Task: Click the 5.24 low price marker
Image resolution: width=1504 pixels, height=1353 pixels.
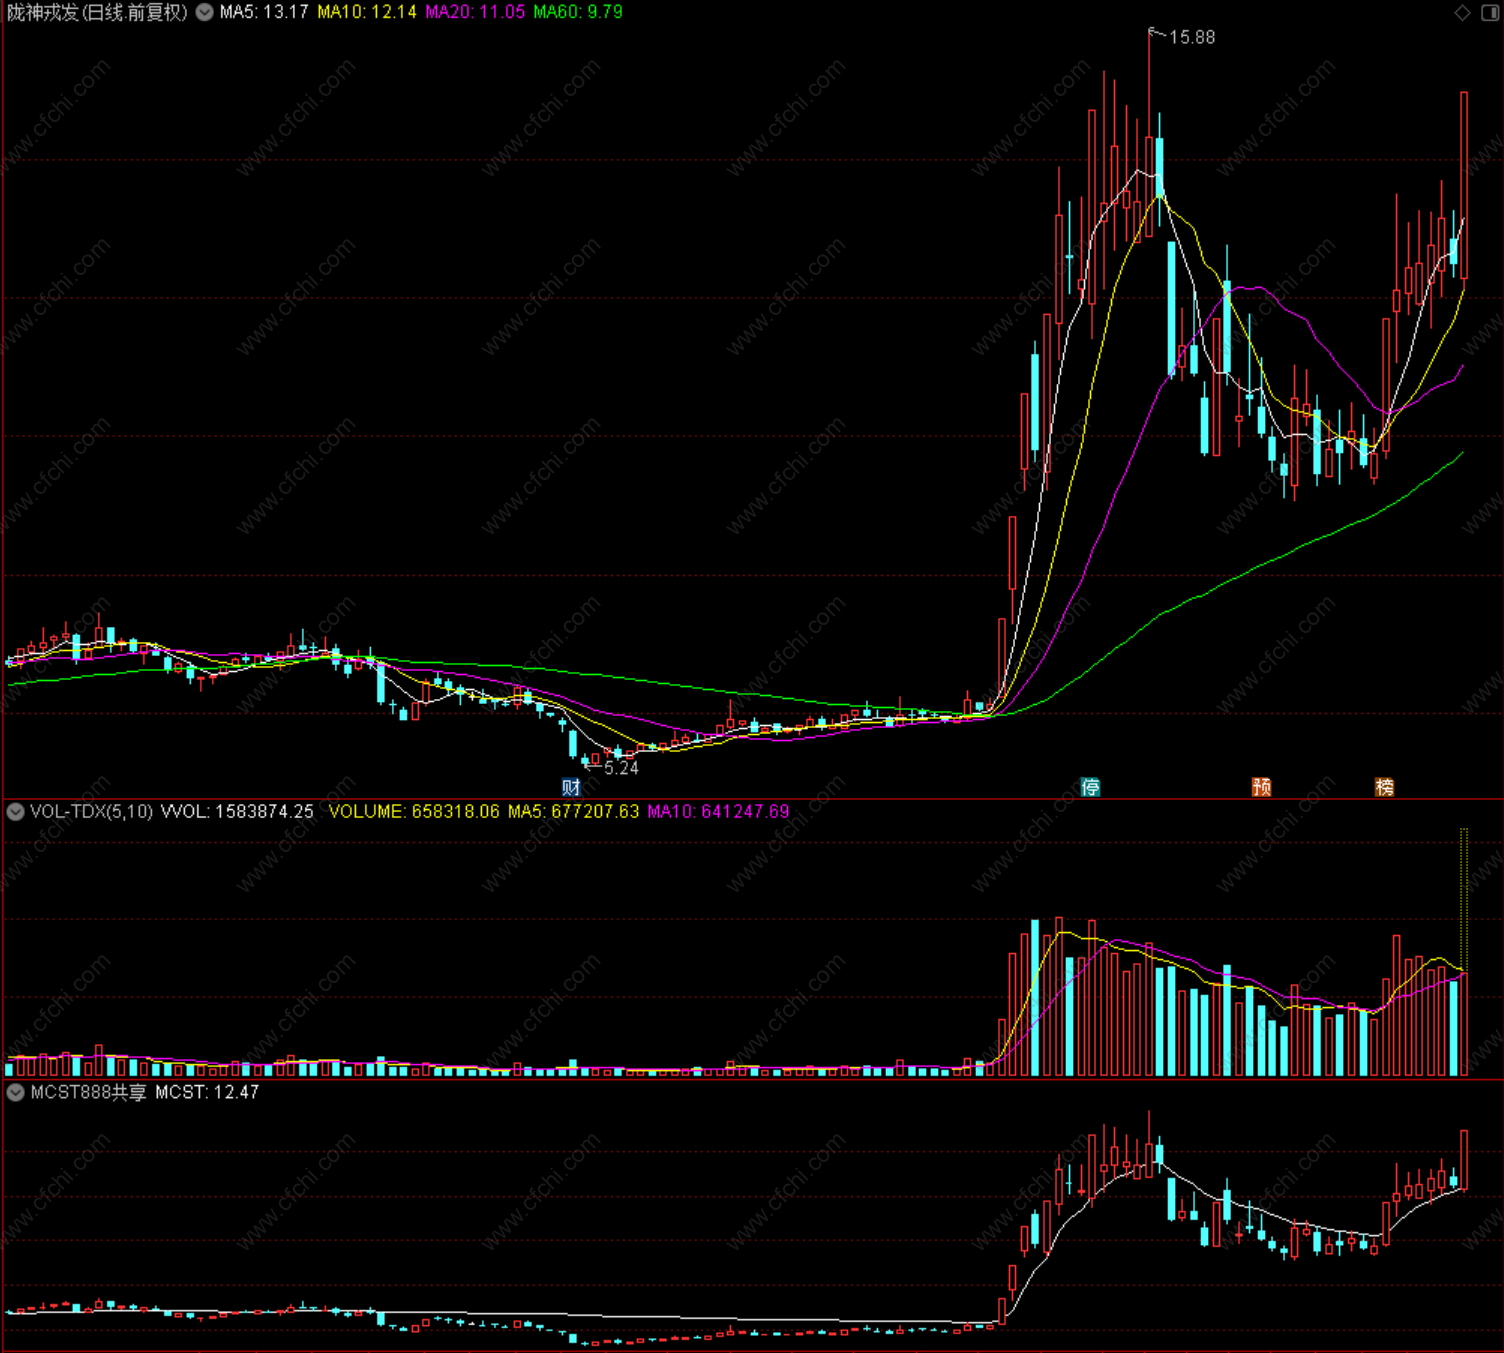Action: click(x=621, y=768)
